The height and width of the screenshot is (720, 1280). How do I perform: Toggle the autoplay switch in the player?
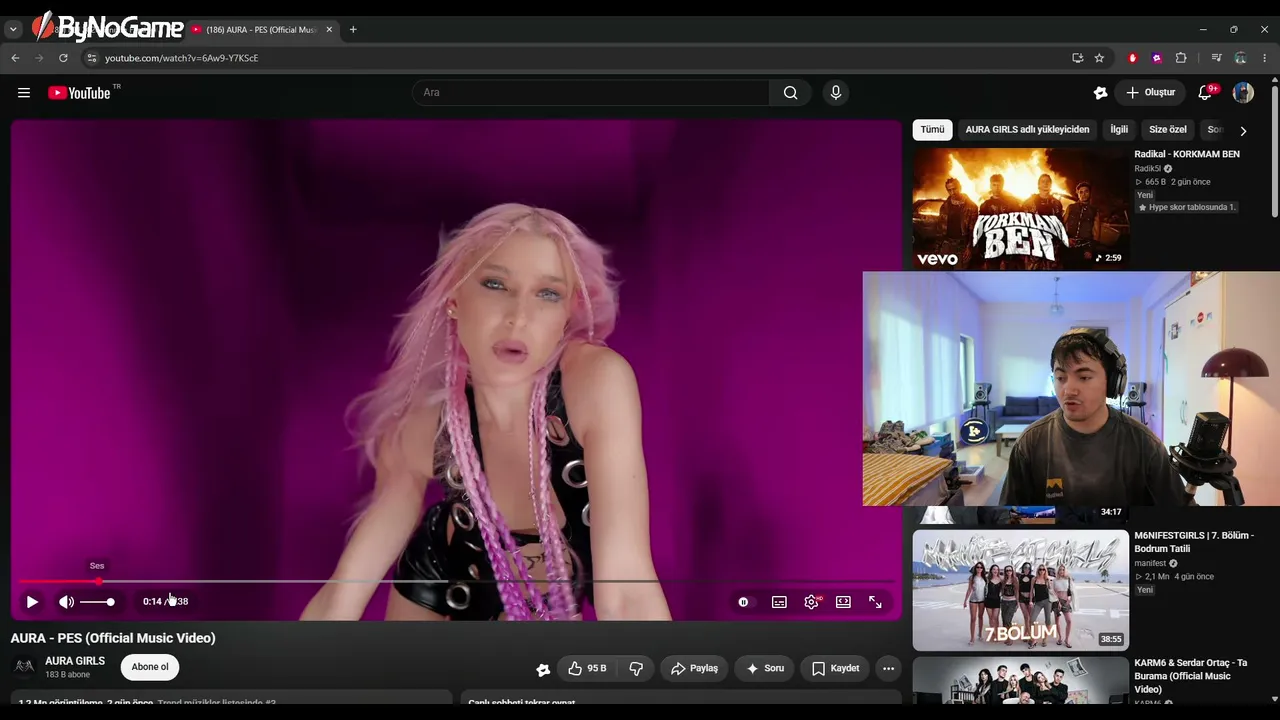[x=743, y=602]
